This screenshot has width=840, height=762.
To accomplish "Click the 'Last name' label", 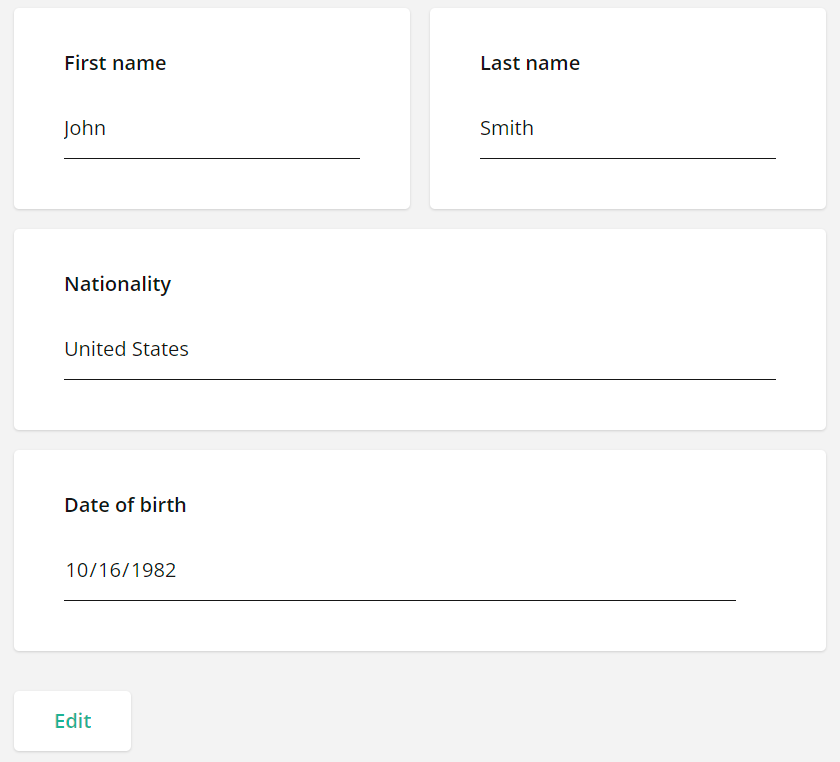I will coord(530,62).
